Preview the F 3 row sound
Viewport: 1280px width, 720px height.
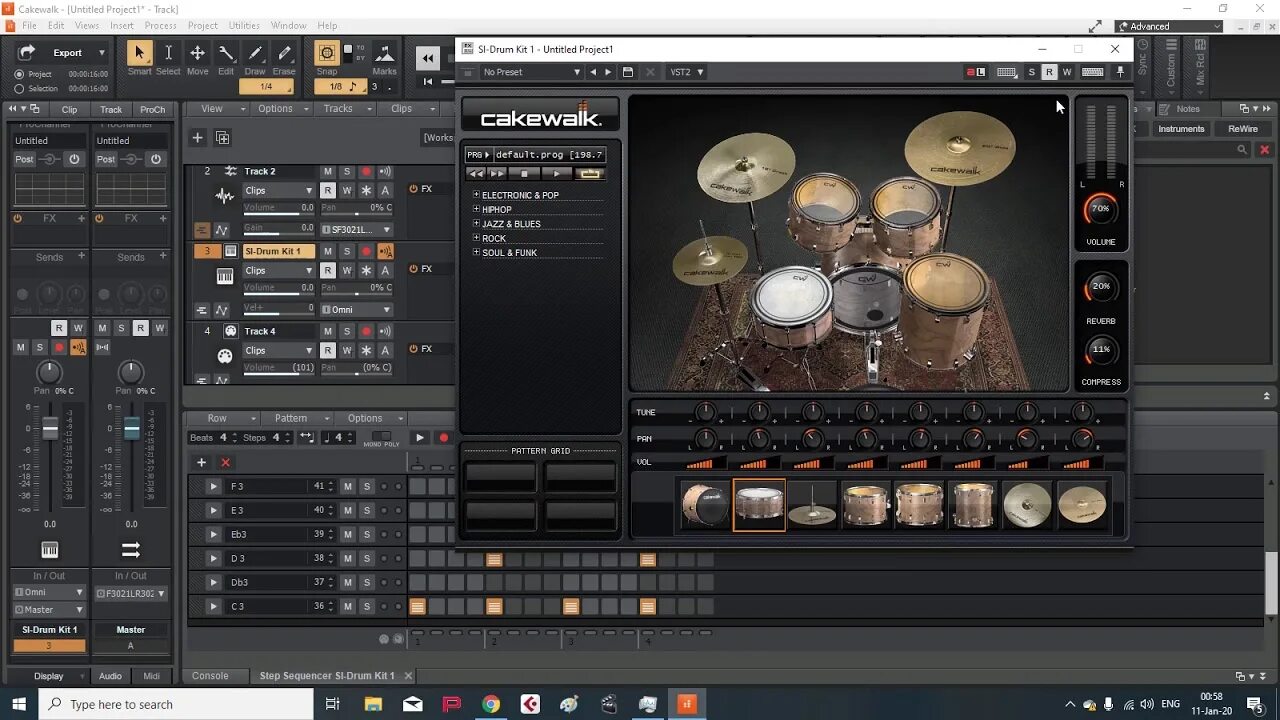pyautogui.click(x=213, y=486)
